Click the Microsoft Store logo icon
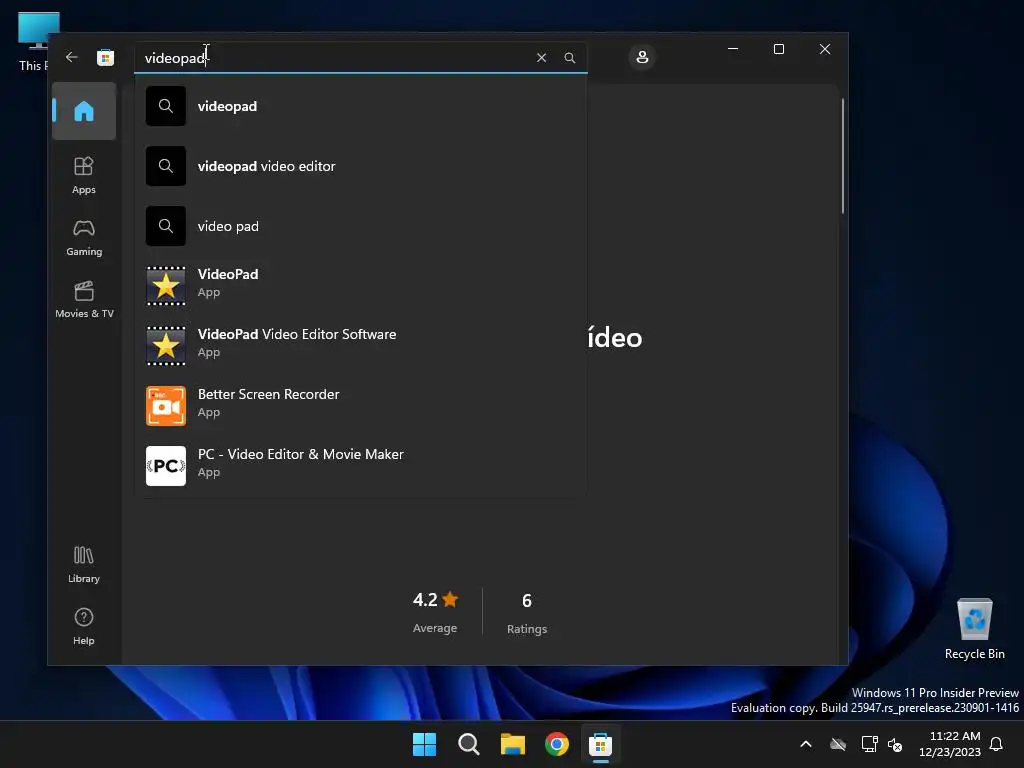 (x=105, y=57)
